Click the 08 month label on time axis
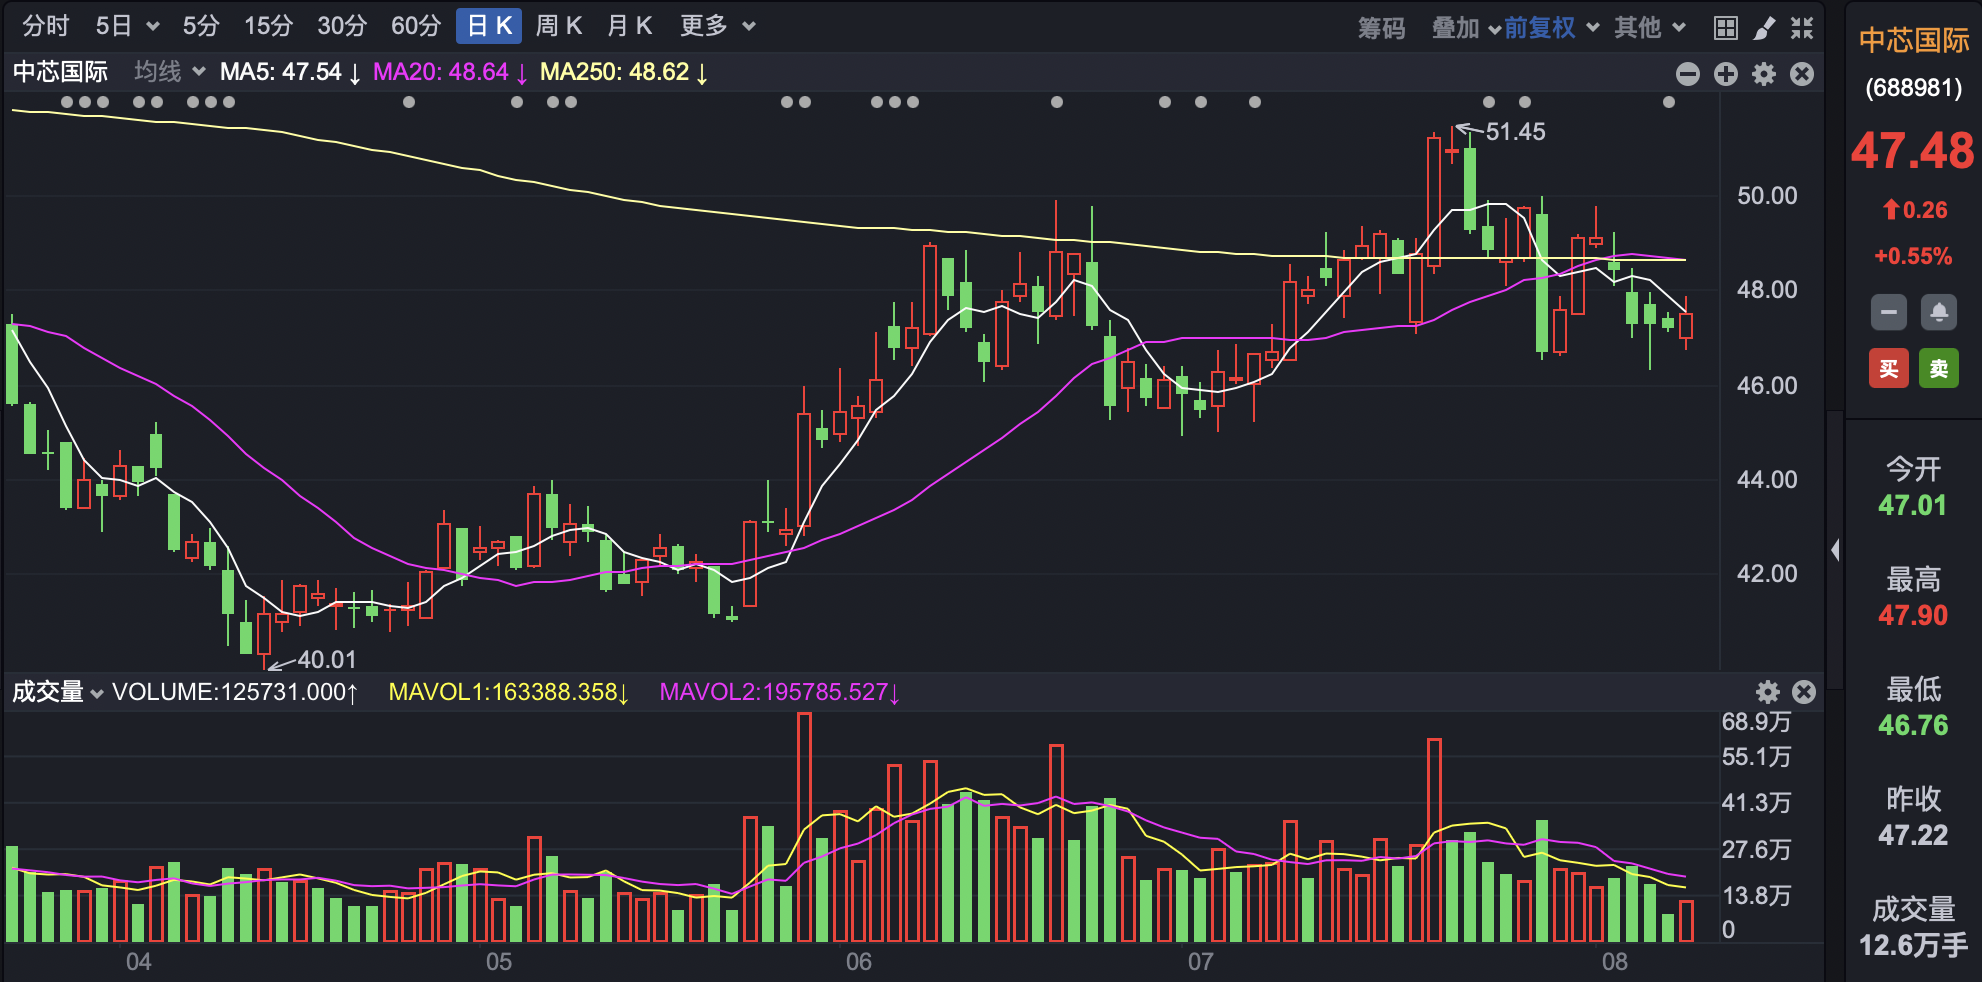Screen dimensions: 1982x982 pyautogui.click(x=1615, y=962)
